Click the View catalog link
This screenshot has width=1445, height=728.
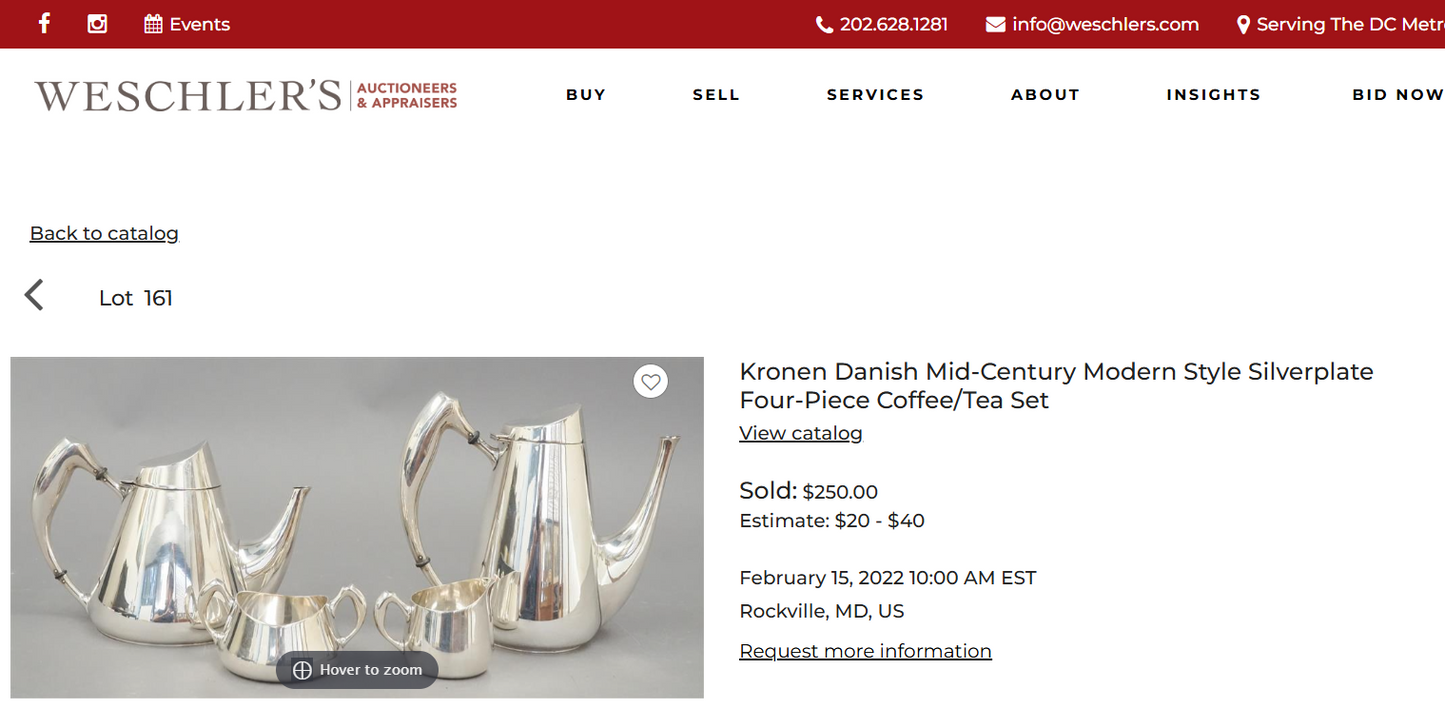[800, 433]
